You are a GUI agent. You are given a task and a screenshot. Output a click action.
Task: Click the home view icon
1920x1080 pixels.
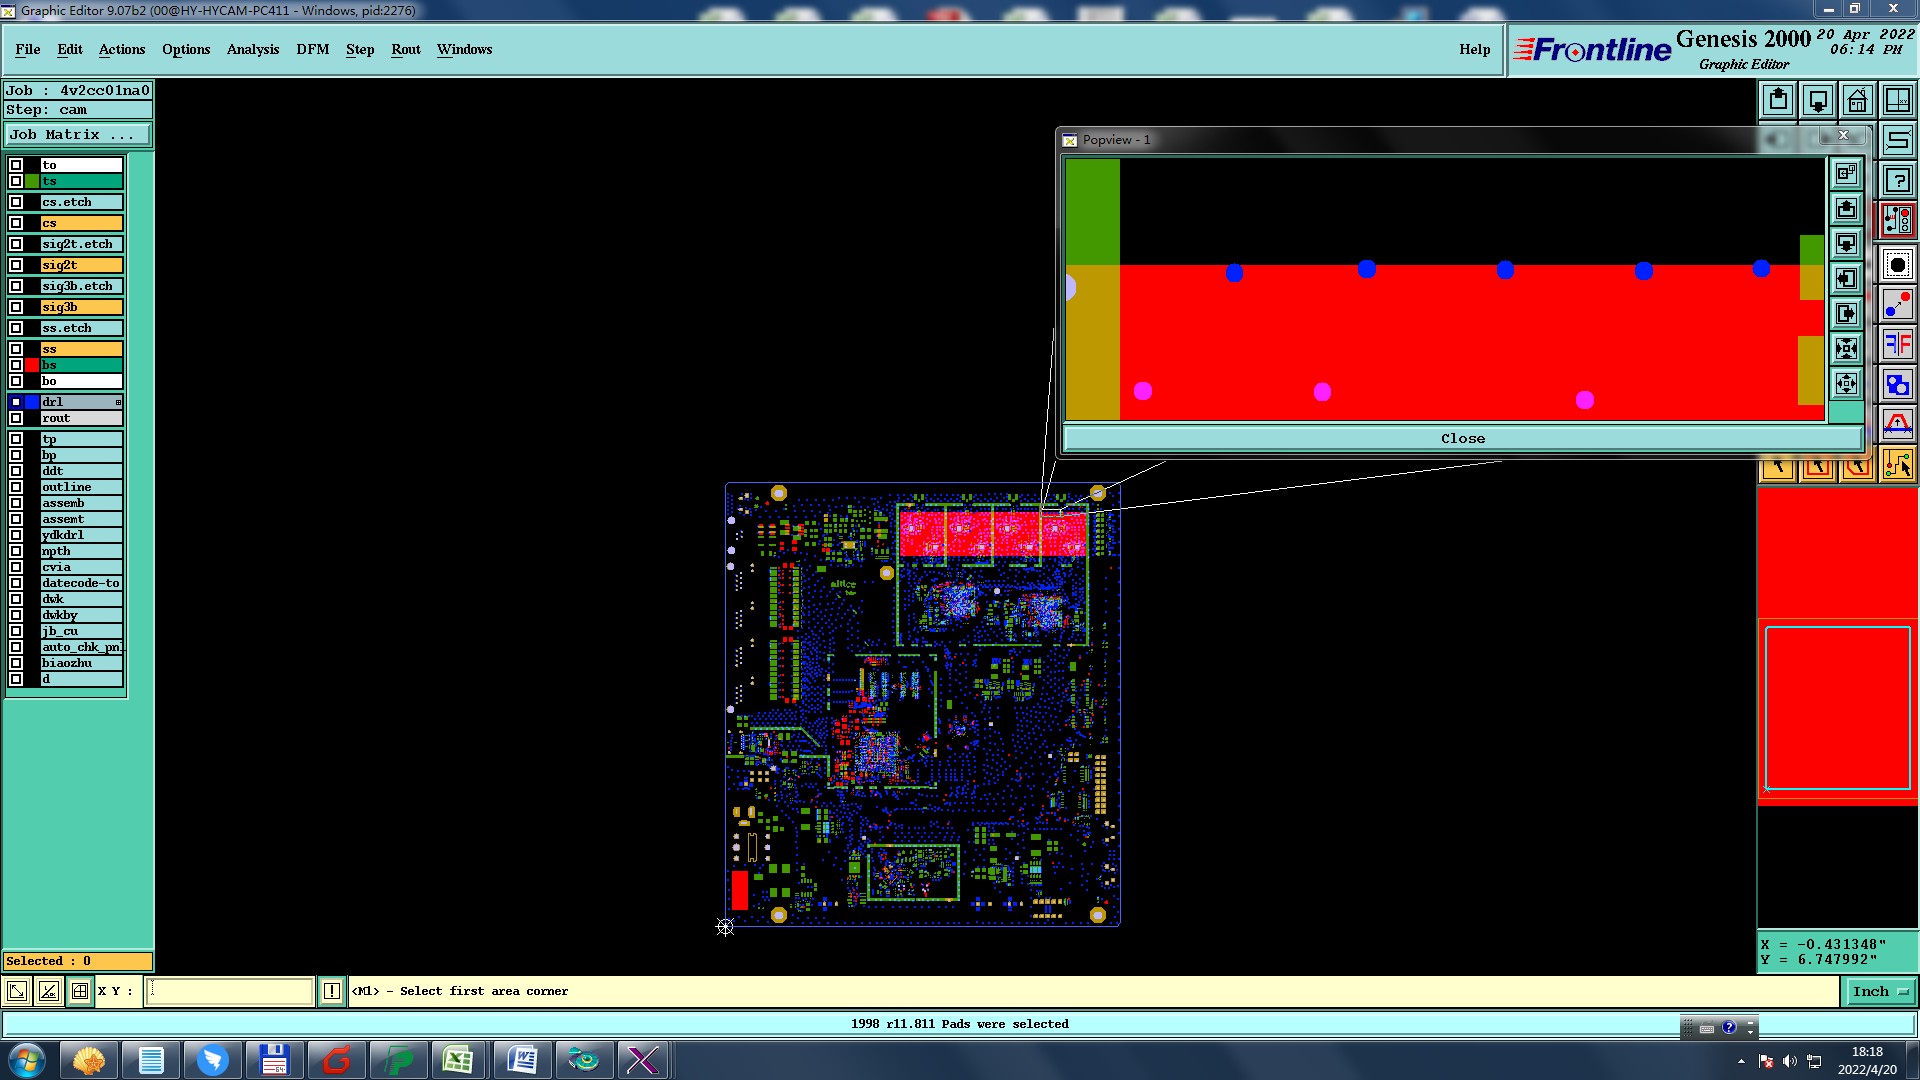point(1857,100)
